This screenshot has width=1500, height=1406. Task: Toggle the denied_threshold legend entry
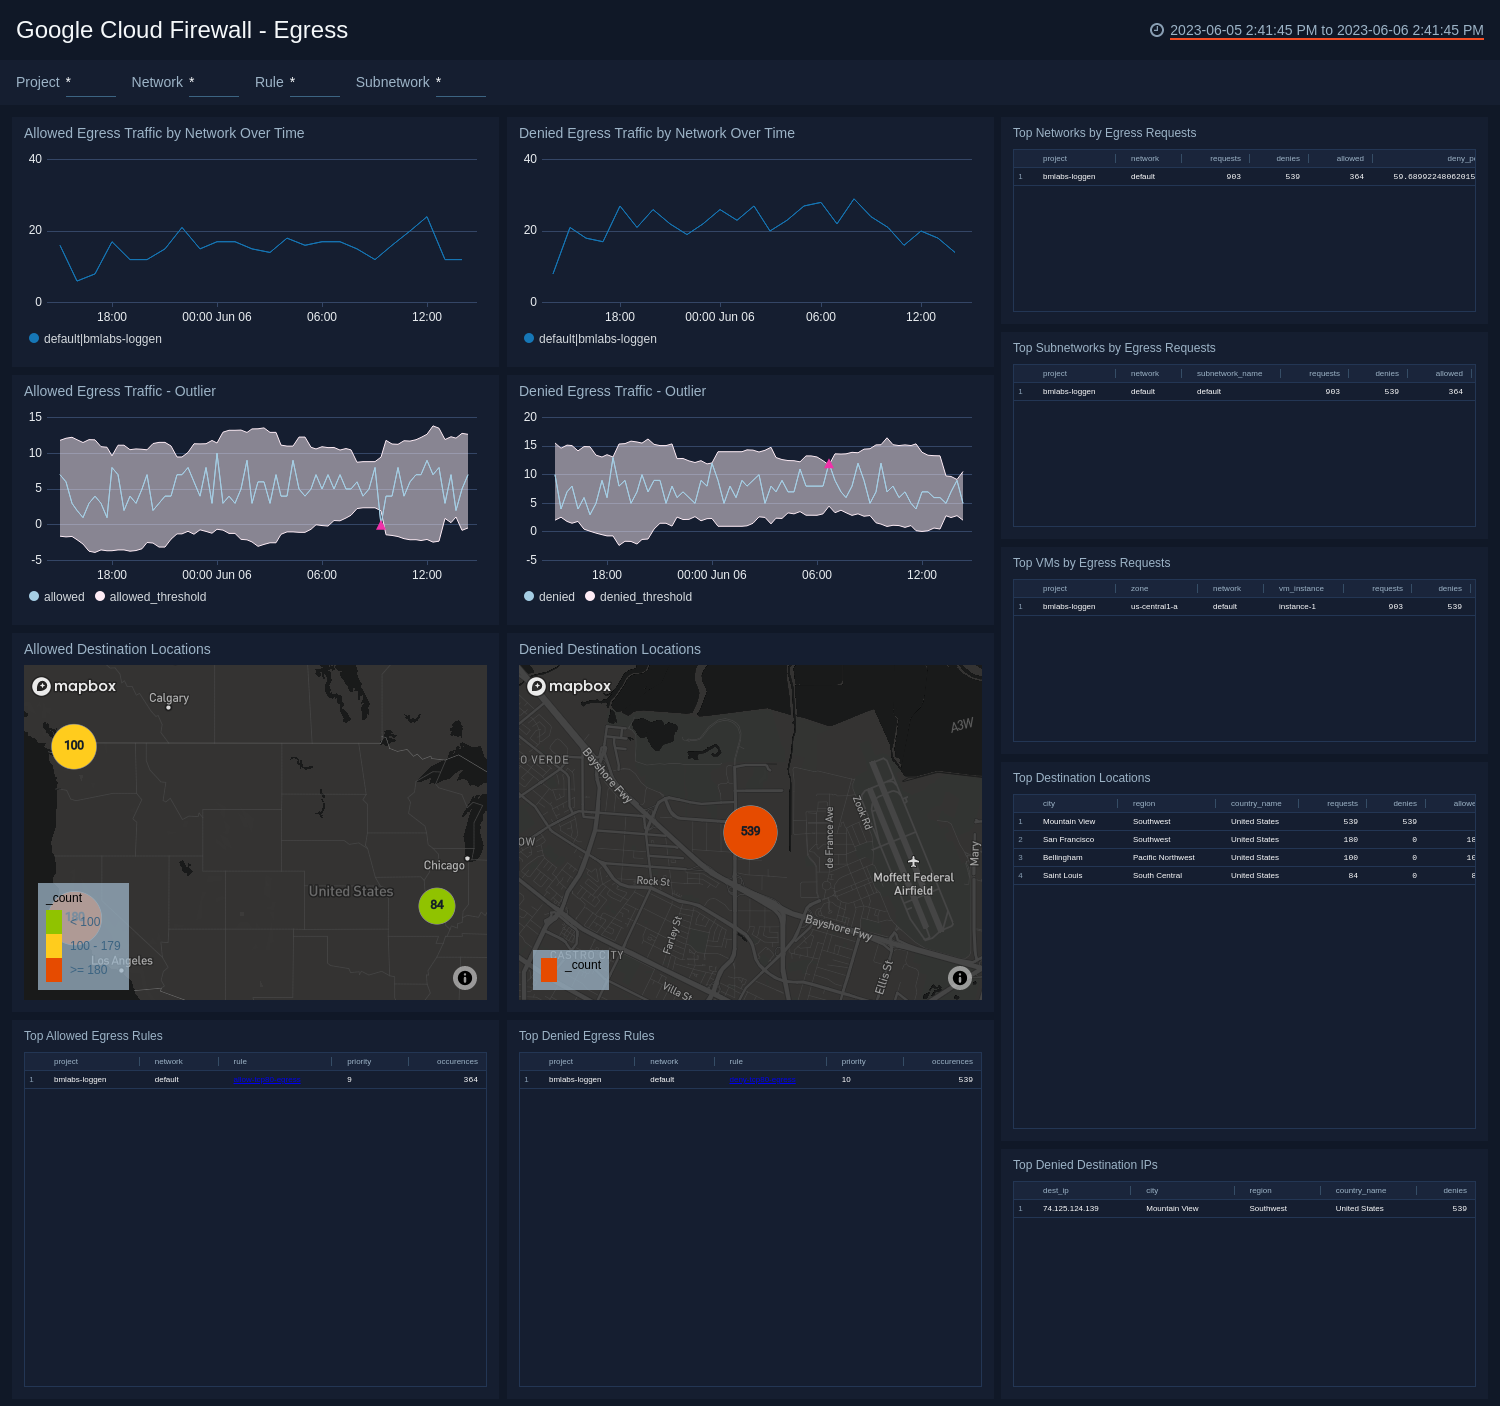pos(644,596)
